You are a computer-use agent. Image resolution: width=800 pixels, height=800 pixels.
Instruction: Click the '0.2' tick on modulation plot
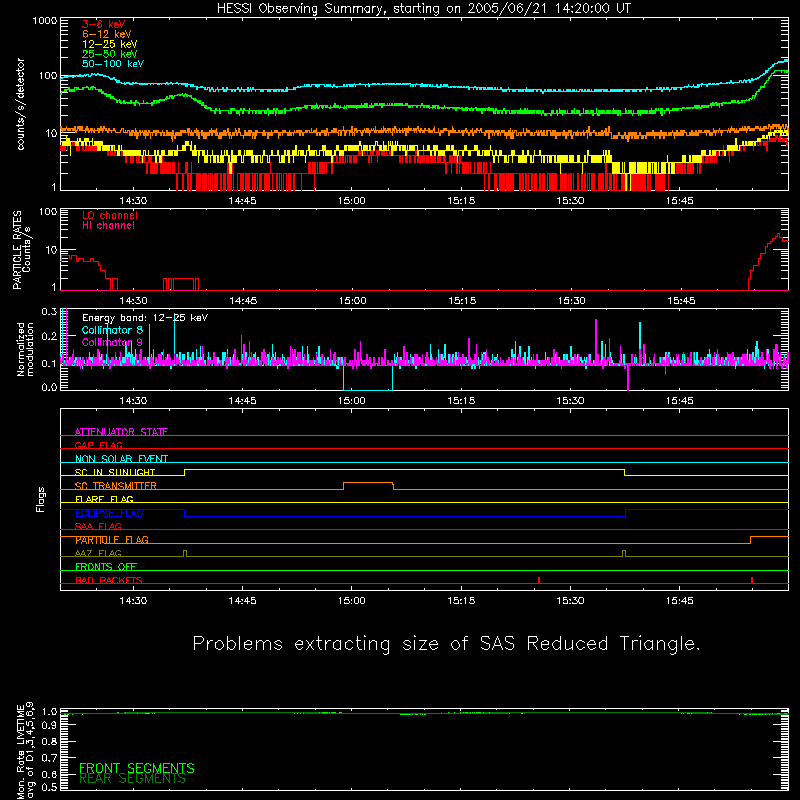point(49,337)
